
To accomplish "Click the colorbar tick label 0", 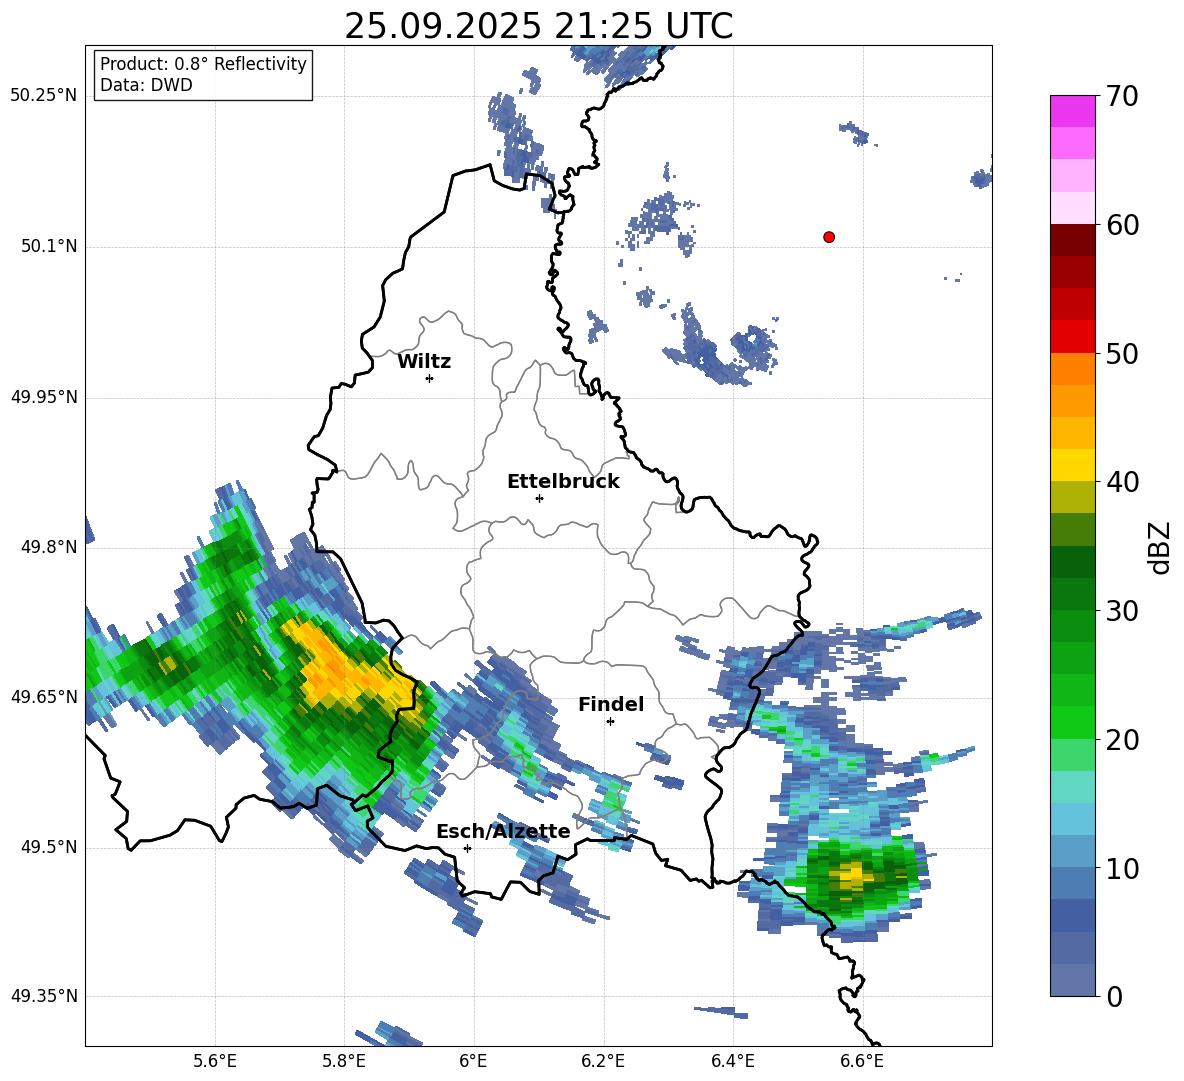I will tap(1114, 996).
